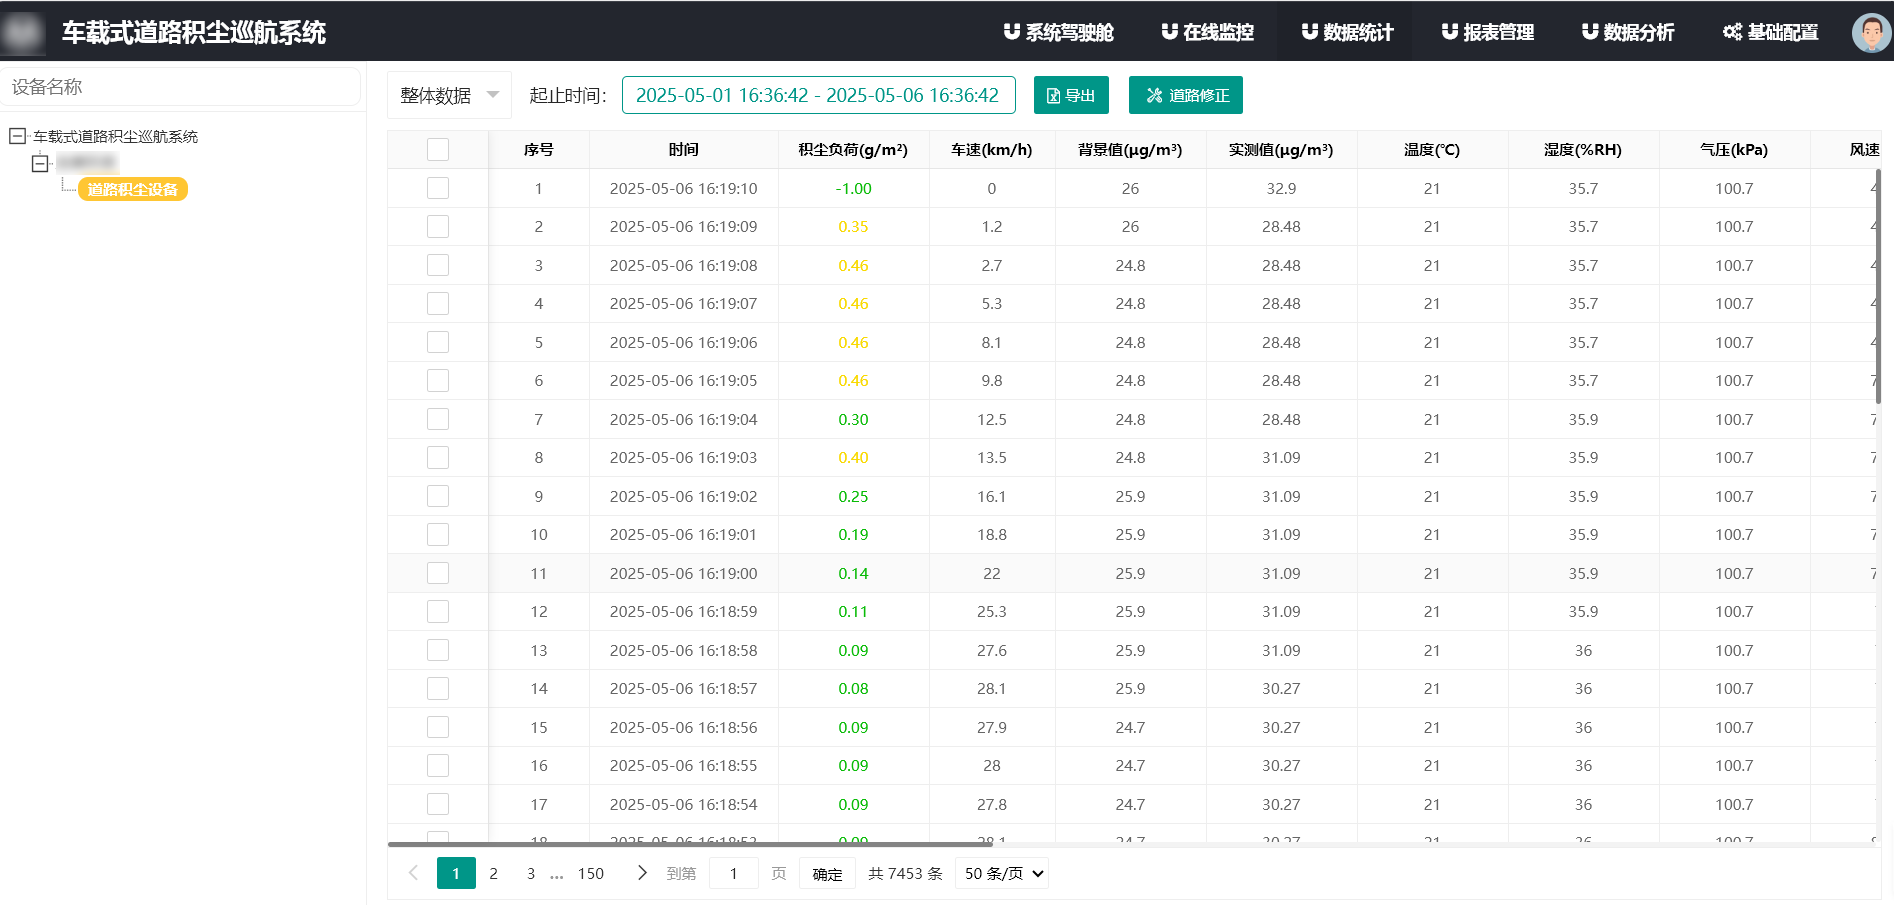Image resolution: width=1895 pixels, height=905 pixels.
Task: Open the 在线监控 menu
Action: (1207, 32)
